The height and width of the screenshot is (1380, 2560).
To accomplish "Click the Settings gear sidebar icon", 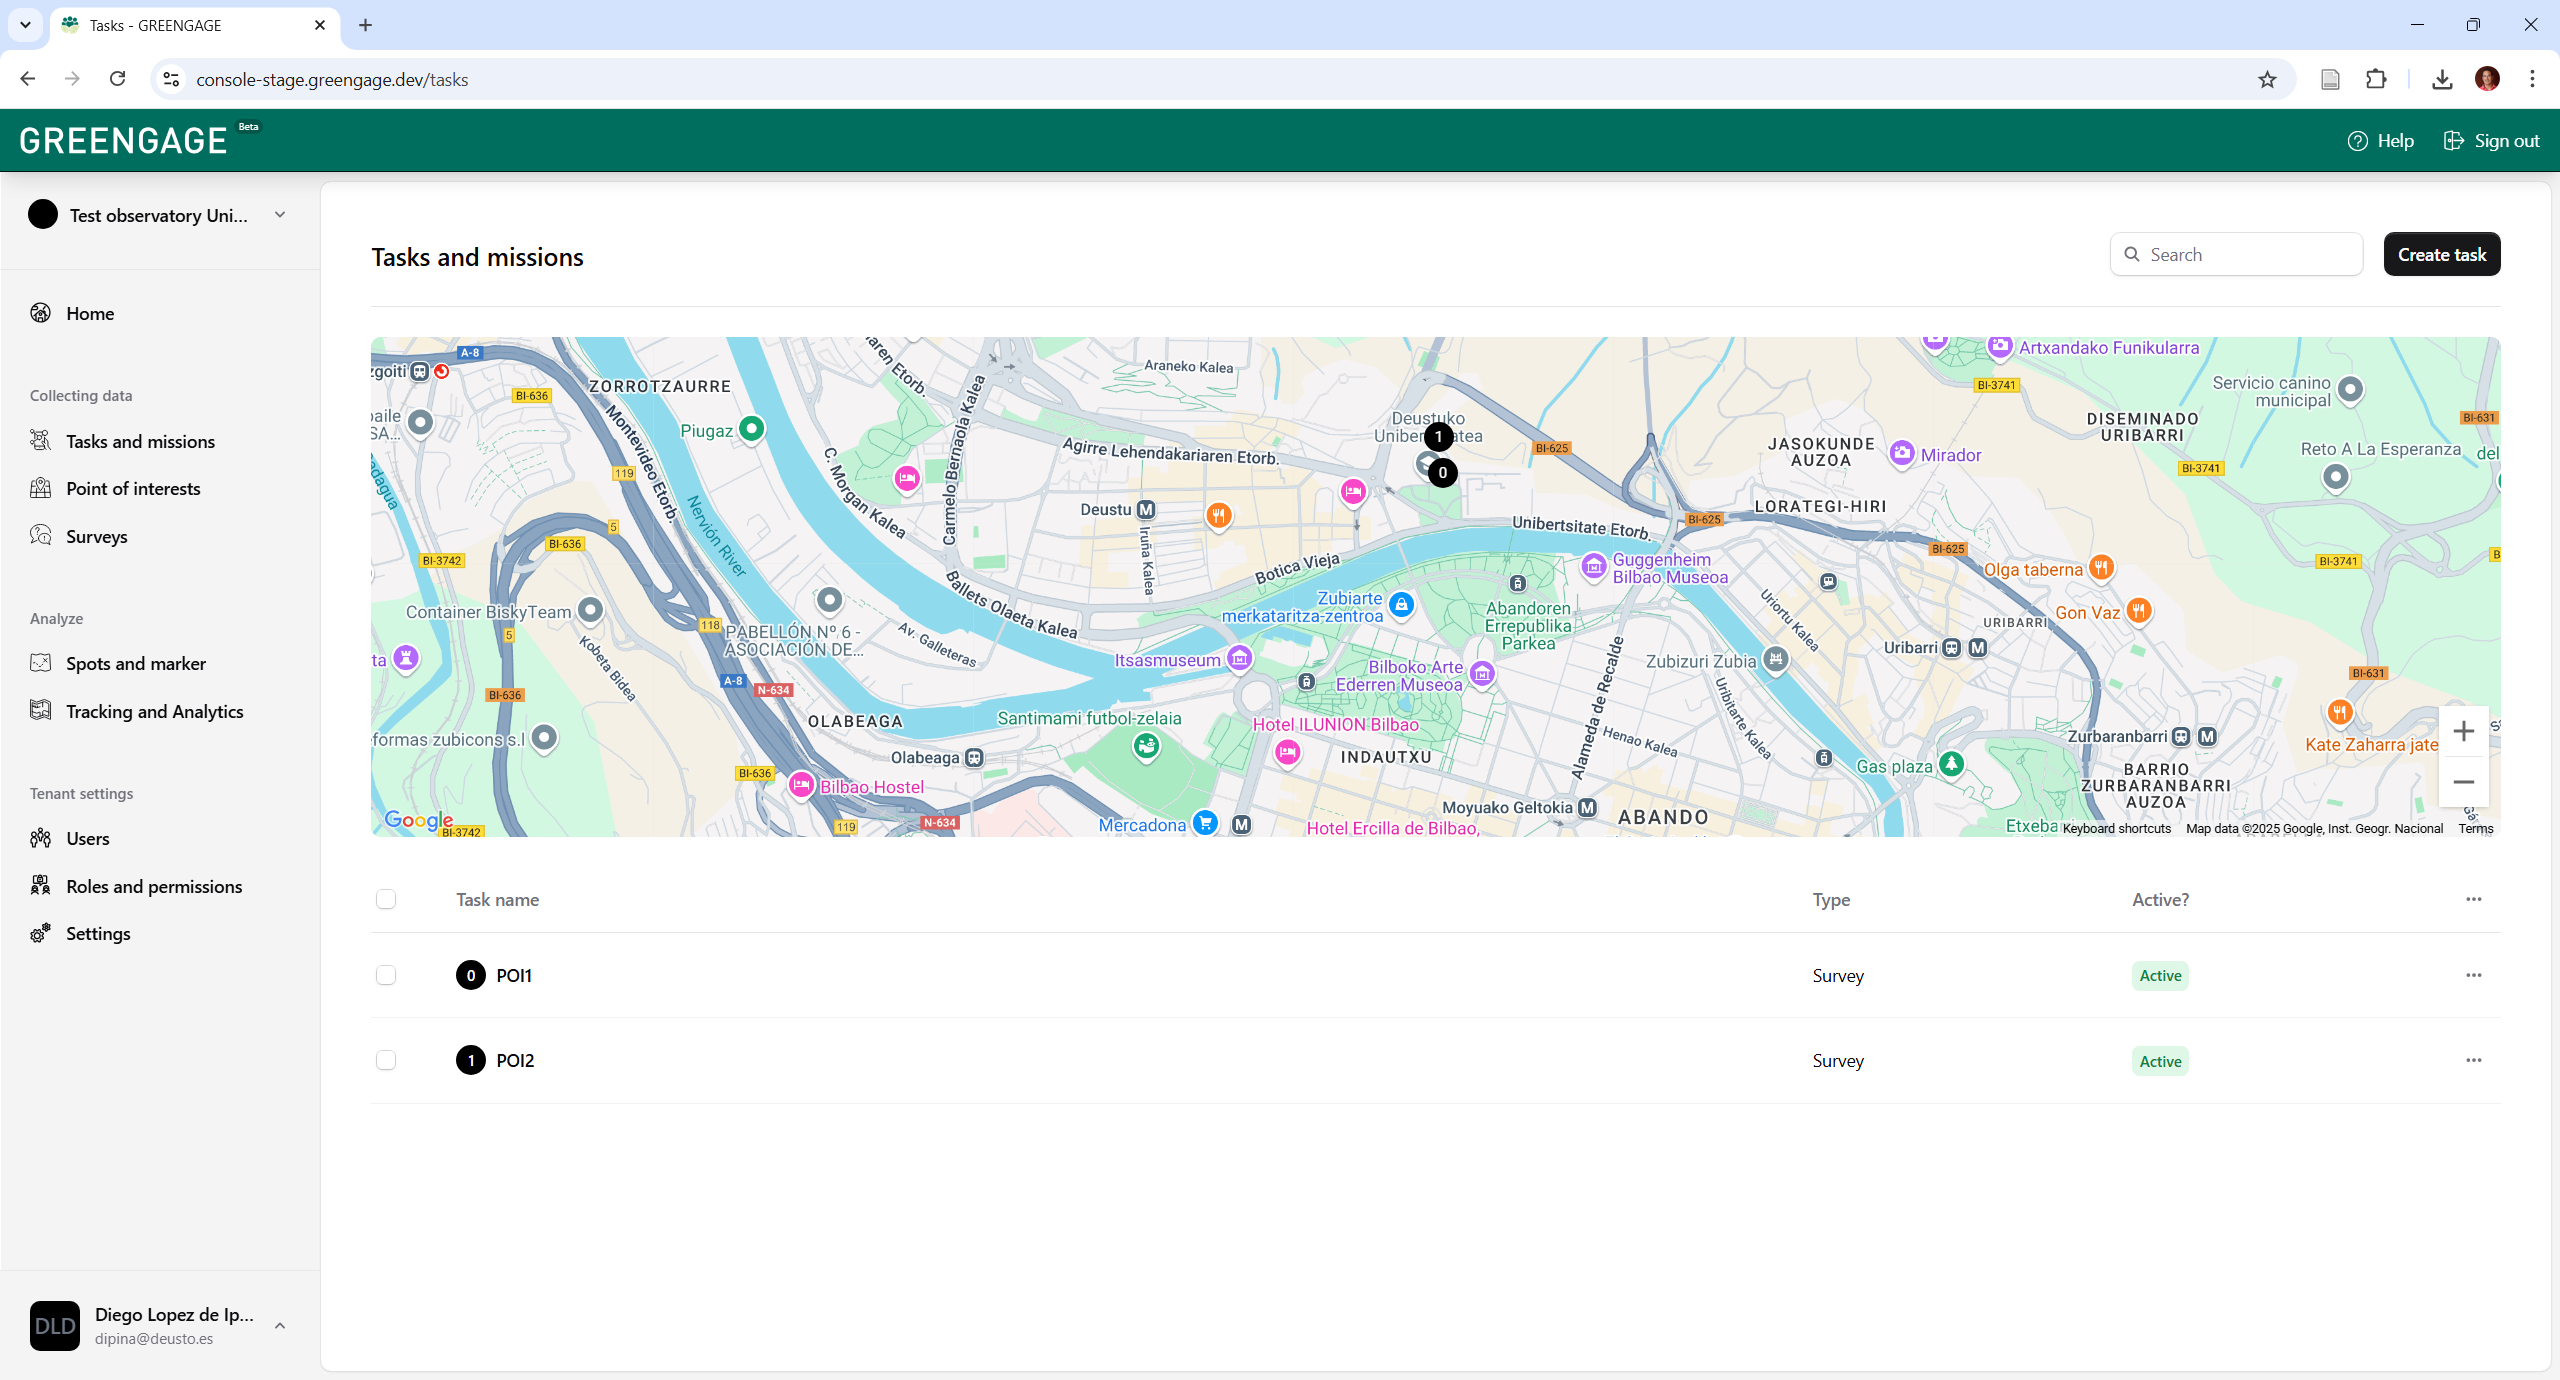I will (41, 933).
